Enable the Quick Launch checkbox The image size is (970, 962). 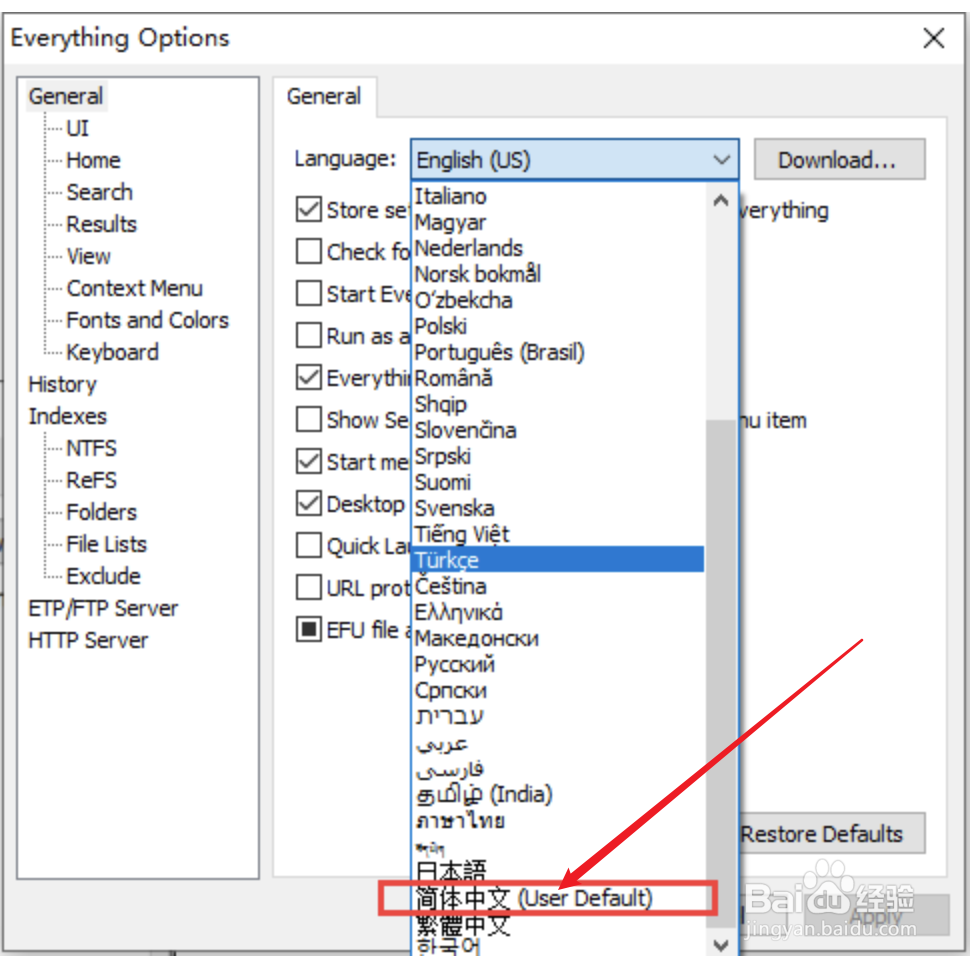click(x=308, y=545)
